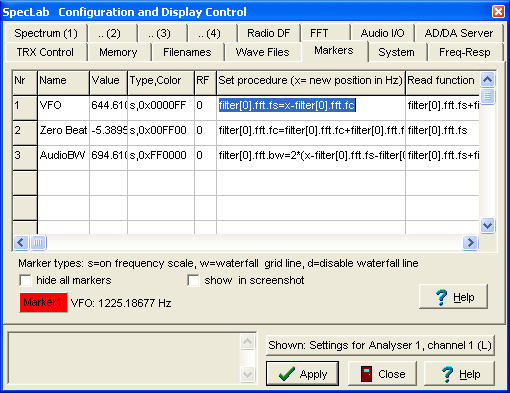510x393 pixels.
Task: Click Shown: Settings for Analyser 1 button
Action: click(380, 345)
